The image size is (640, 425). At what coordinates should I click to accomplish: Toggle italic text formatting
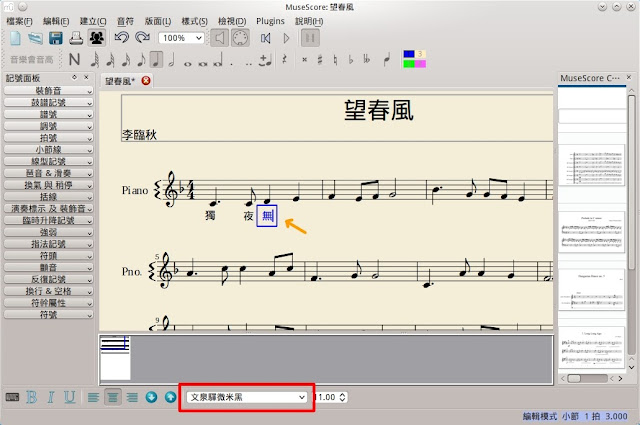coord(51,397)
